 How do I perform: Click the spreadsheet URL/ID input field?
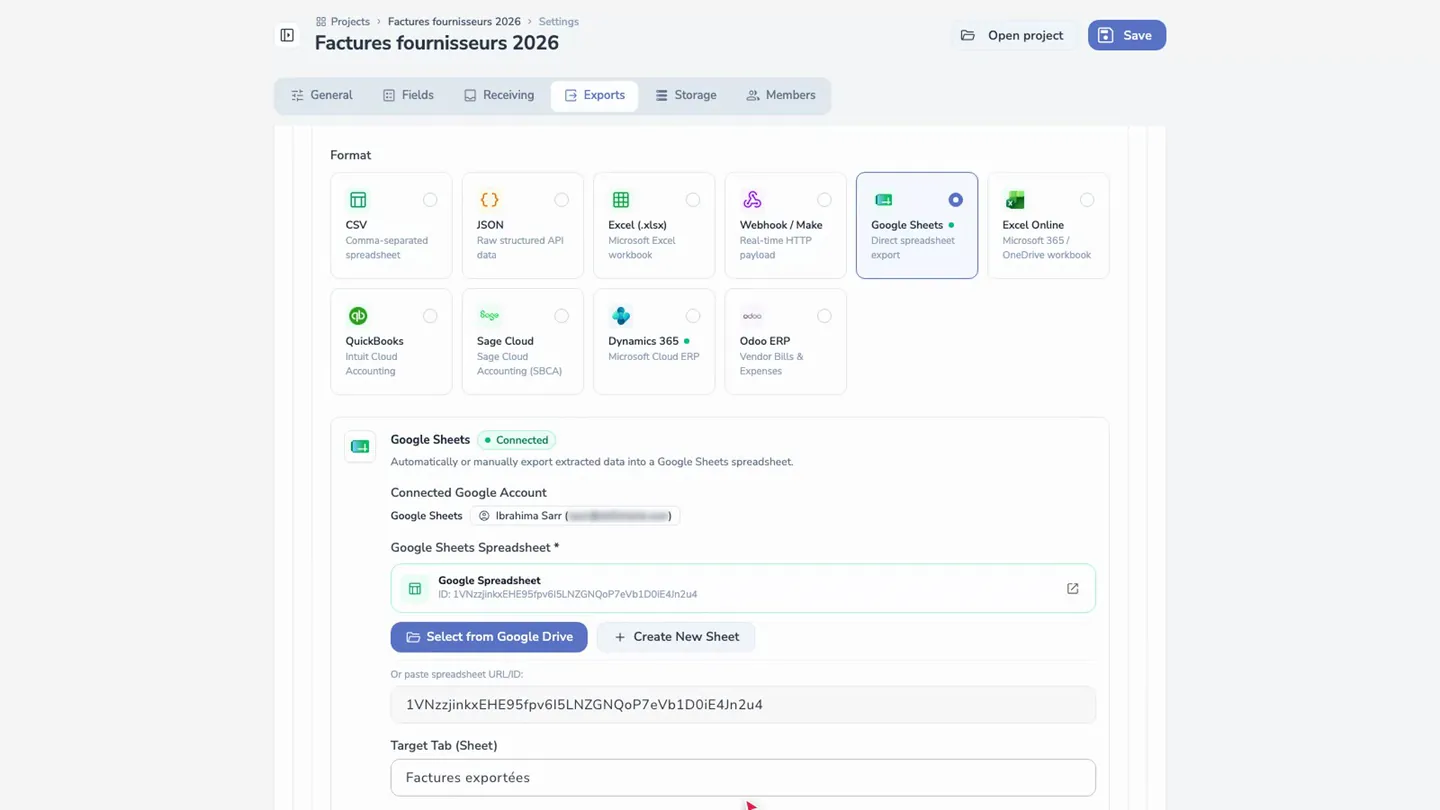click(x=743, y=705)
